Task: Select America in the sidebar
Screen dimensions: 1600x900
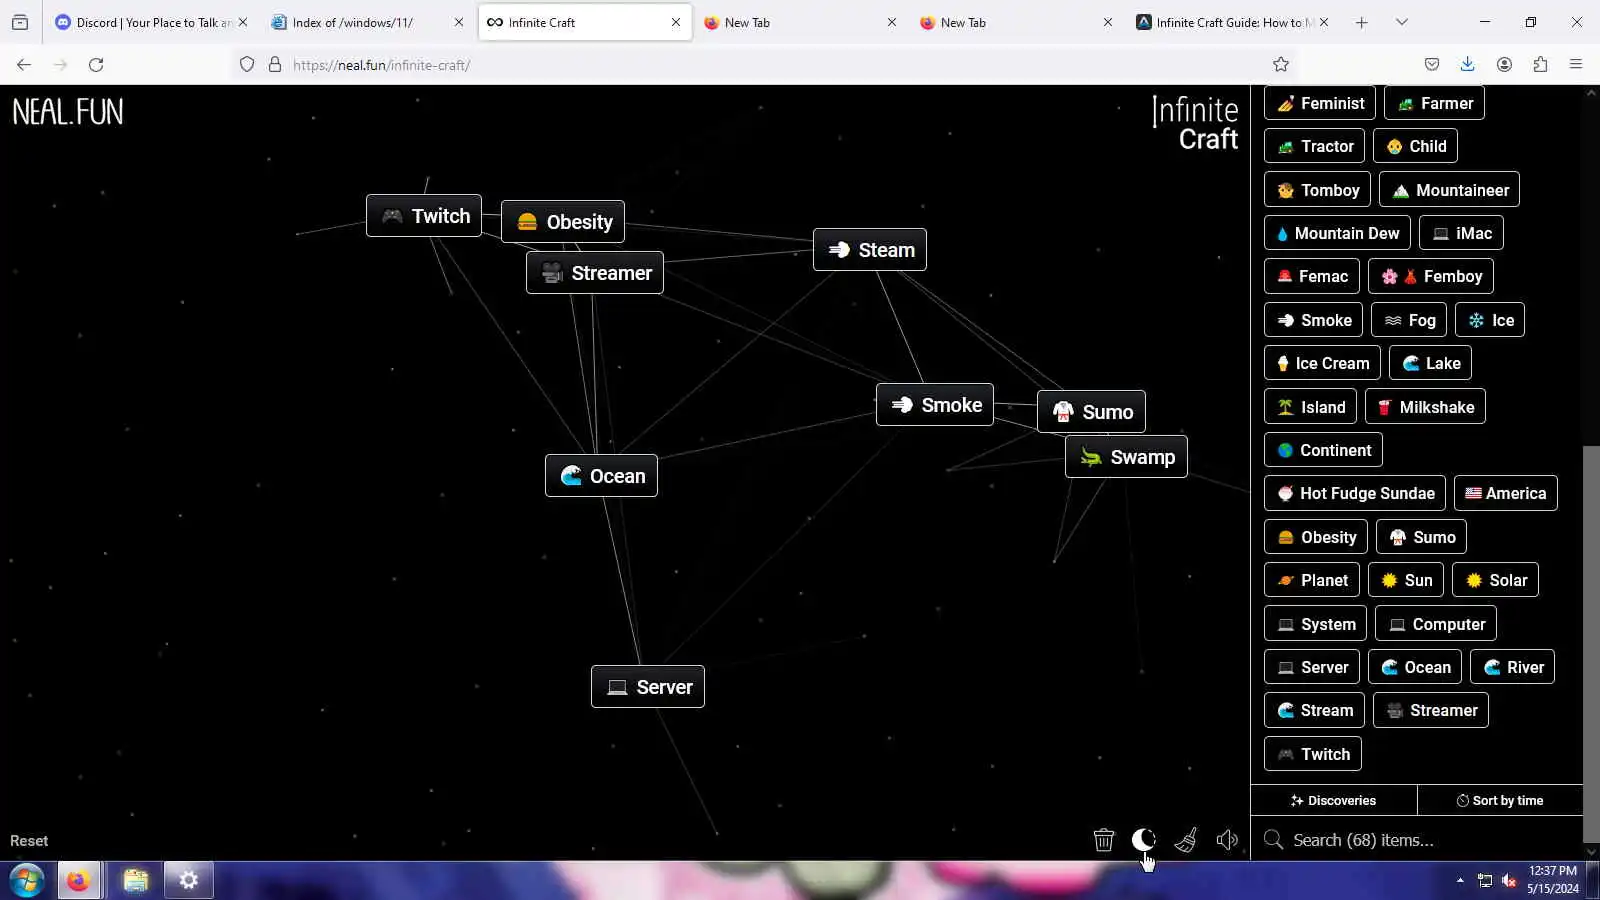Action: click(x=1505, y=493)
